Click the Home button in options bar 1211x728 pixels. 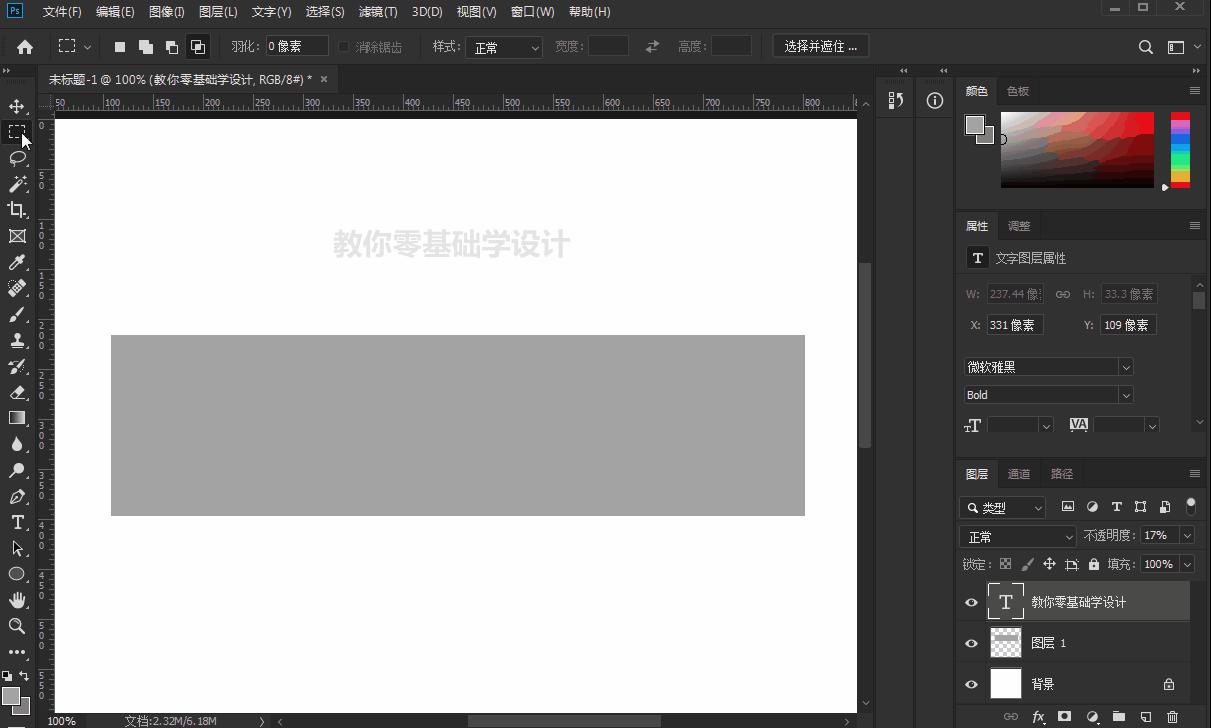(24, 45)
